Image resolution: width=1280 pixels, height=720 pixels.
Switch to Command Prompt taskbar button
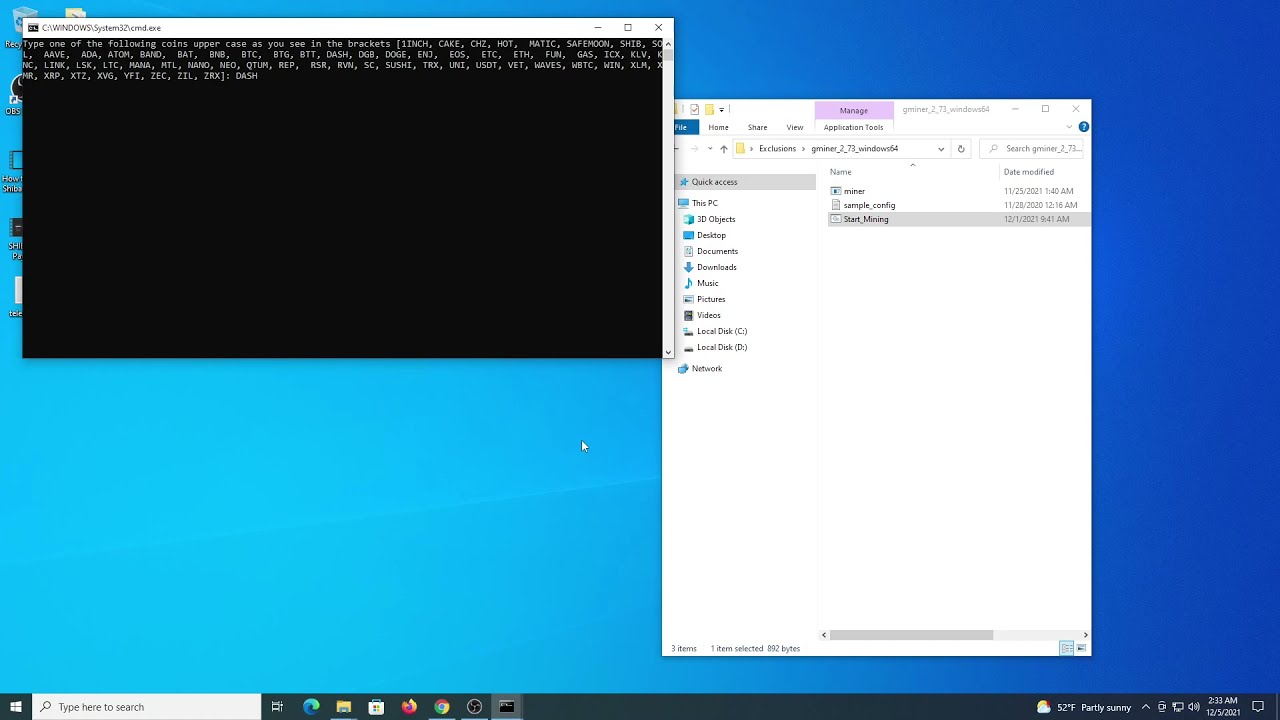[507, 707]
